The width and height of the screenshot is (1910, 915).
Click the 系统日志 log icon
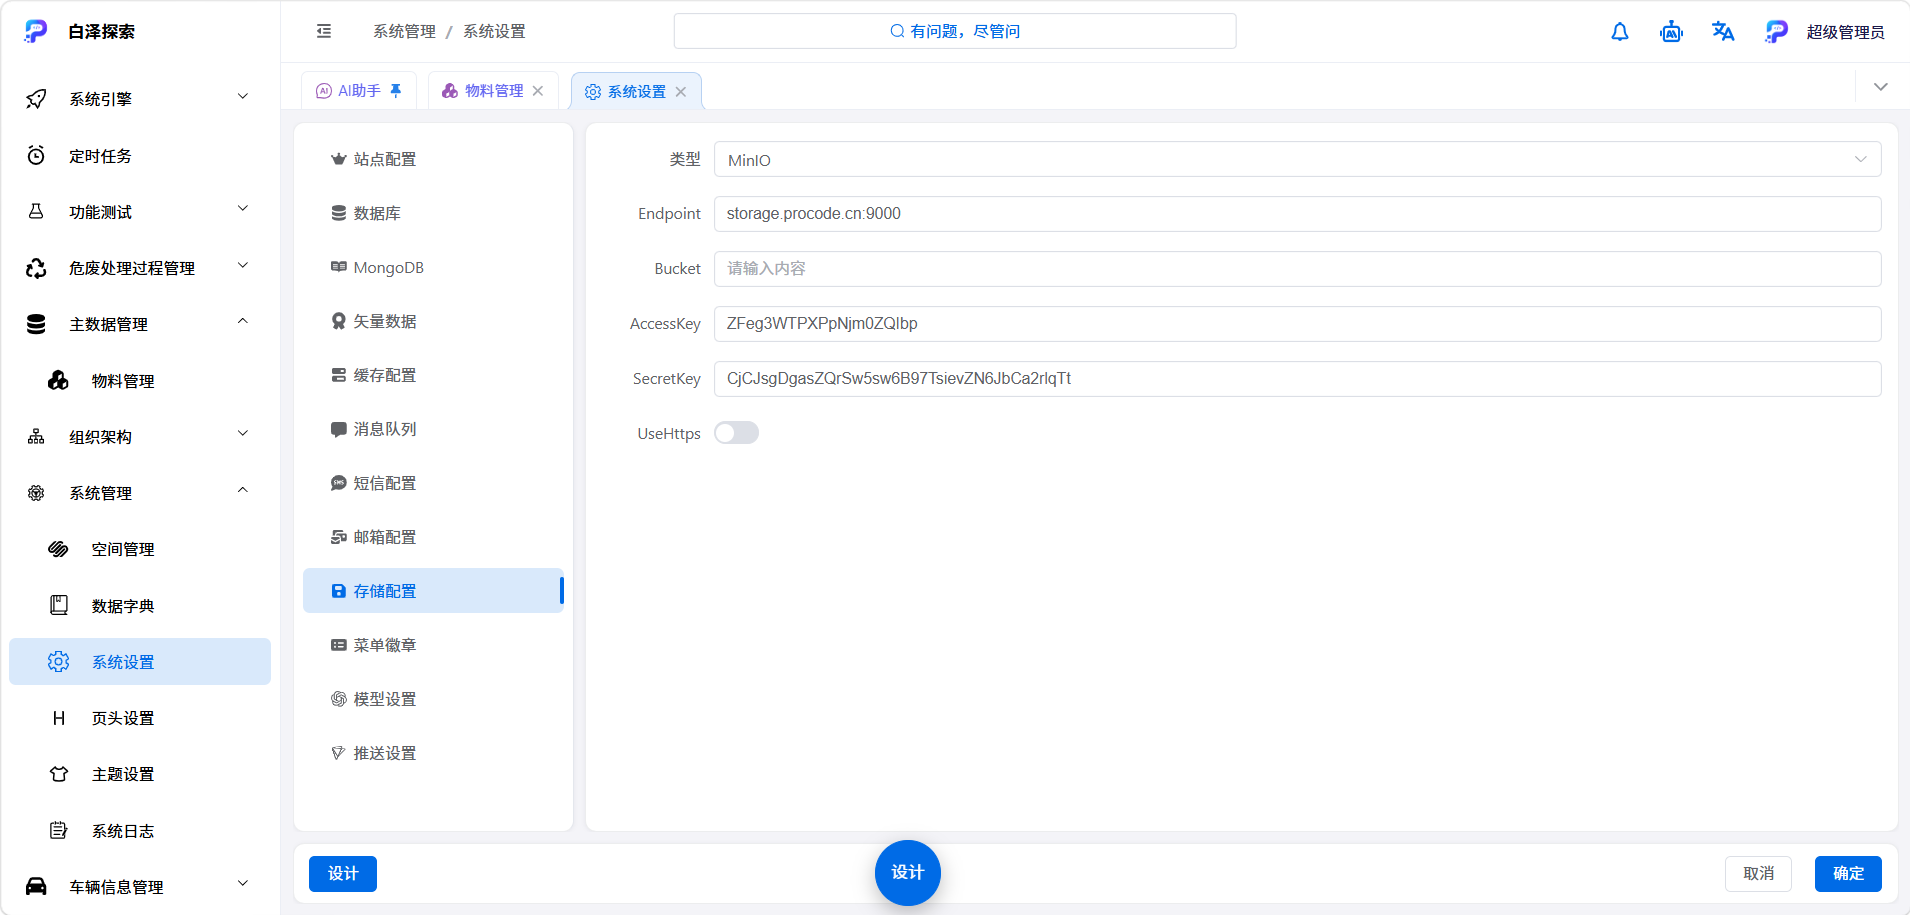point(59,830)
